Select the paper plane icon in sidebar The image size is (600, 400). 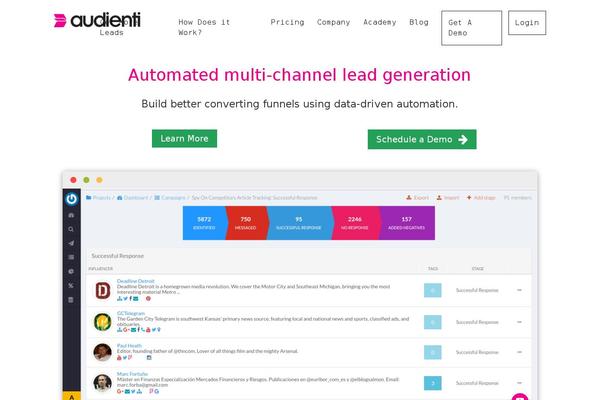71,243
